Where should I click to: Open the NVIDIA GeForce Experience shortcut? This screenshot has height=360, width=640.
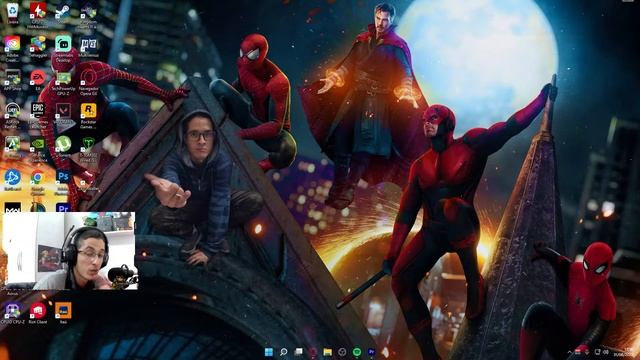pos(38,149)
